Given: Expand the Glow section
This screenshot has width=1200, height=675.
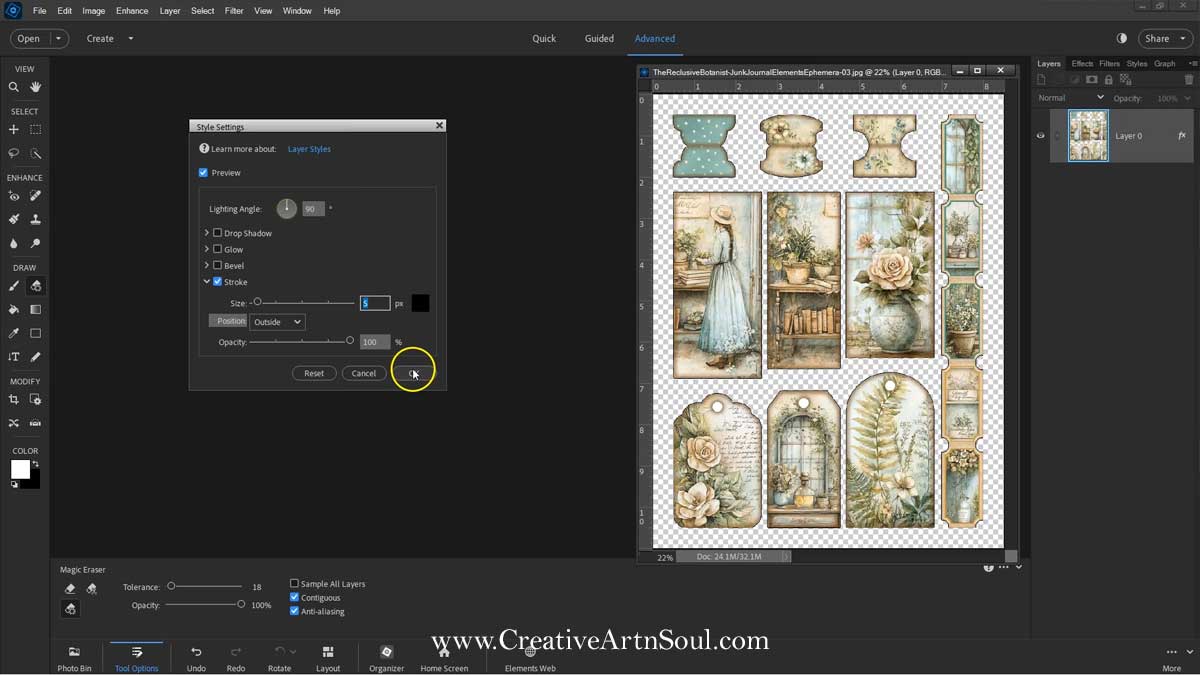Looking at the screenshot, I should [207, 249].
